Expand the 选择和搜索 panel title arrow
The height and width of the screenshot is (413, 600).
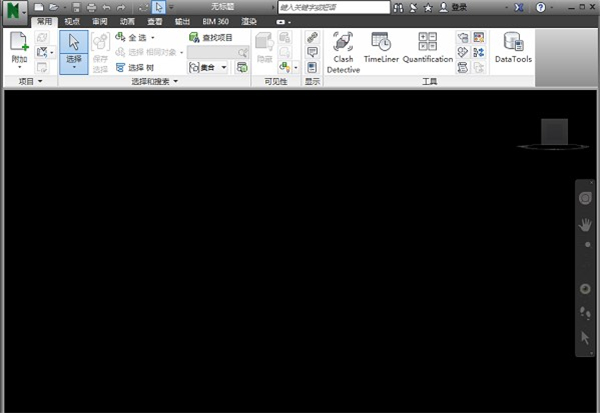tap(176, 81)
